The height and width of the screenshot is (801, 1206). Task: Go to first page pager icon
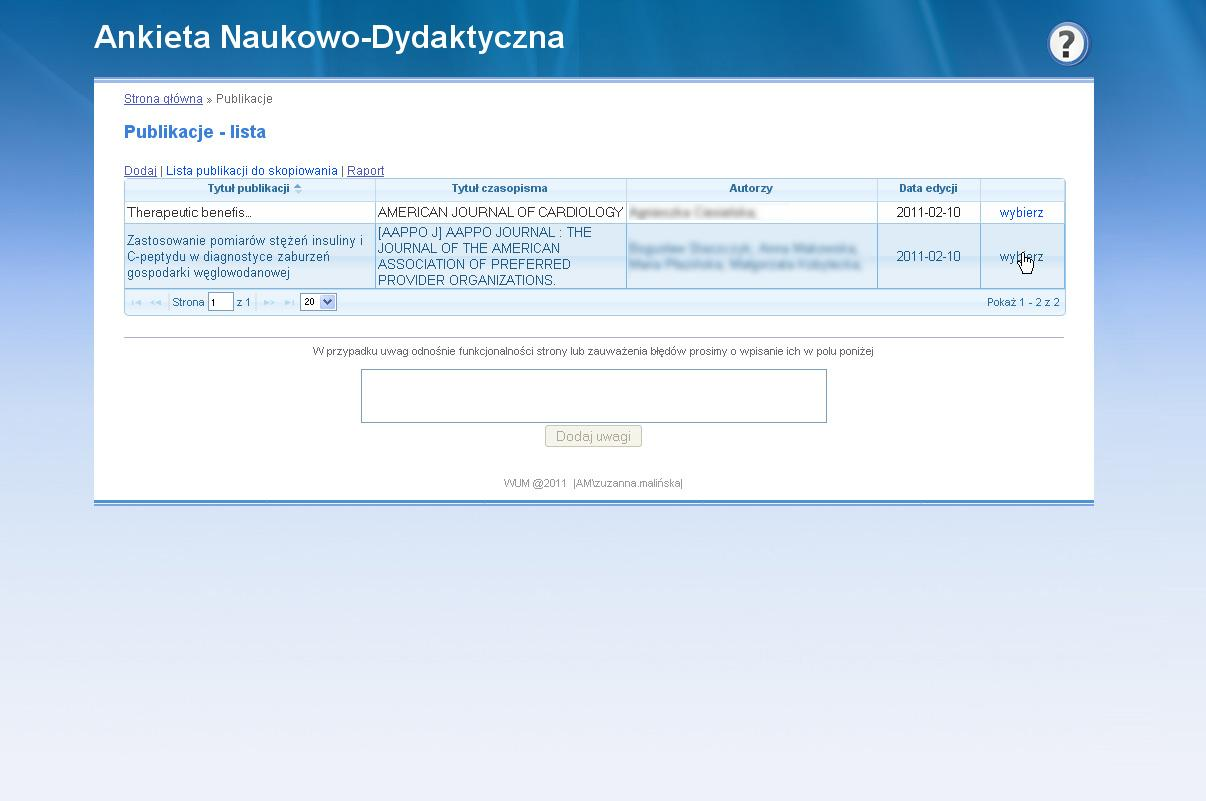(x=136, y=302)
